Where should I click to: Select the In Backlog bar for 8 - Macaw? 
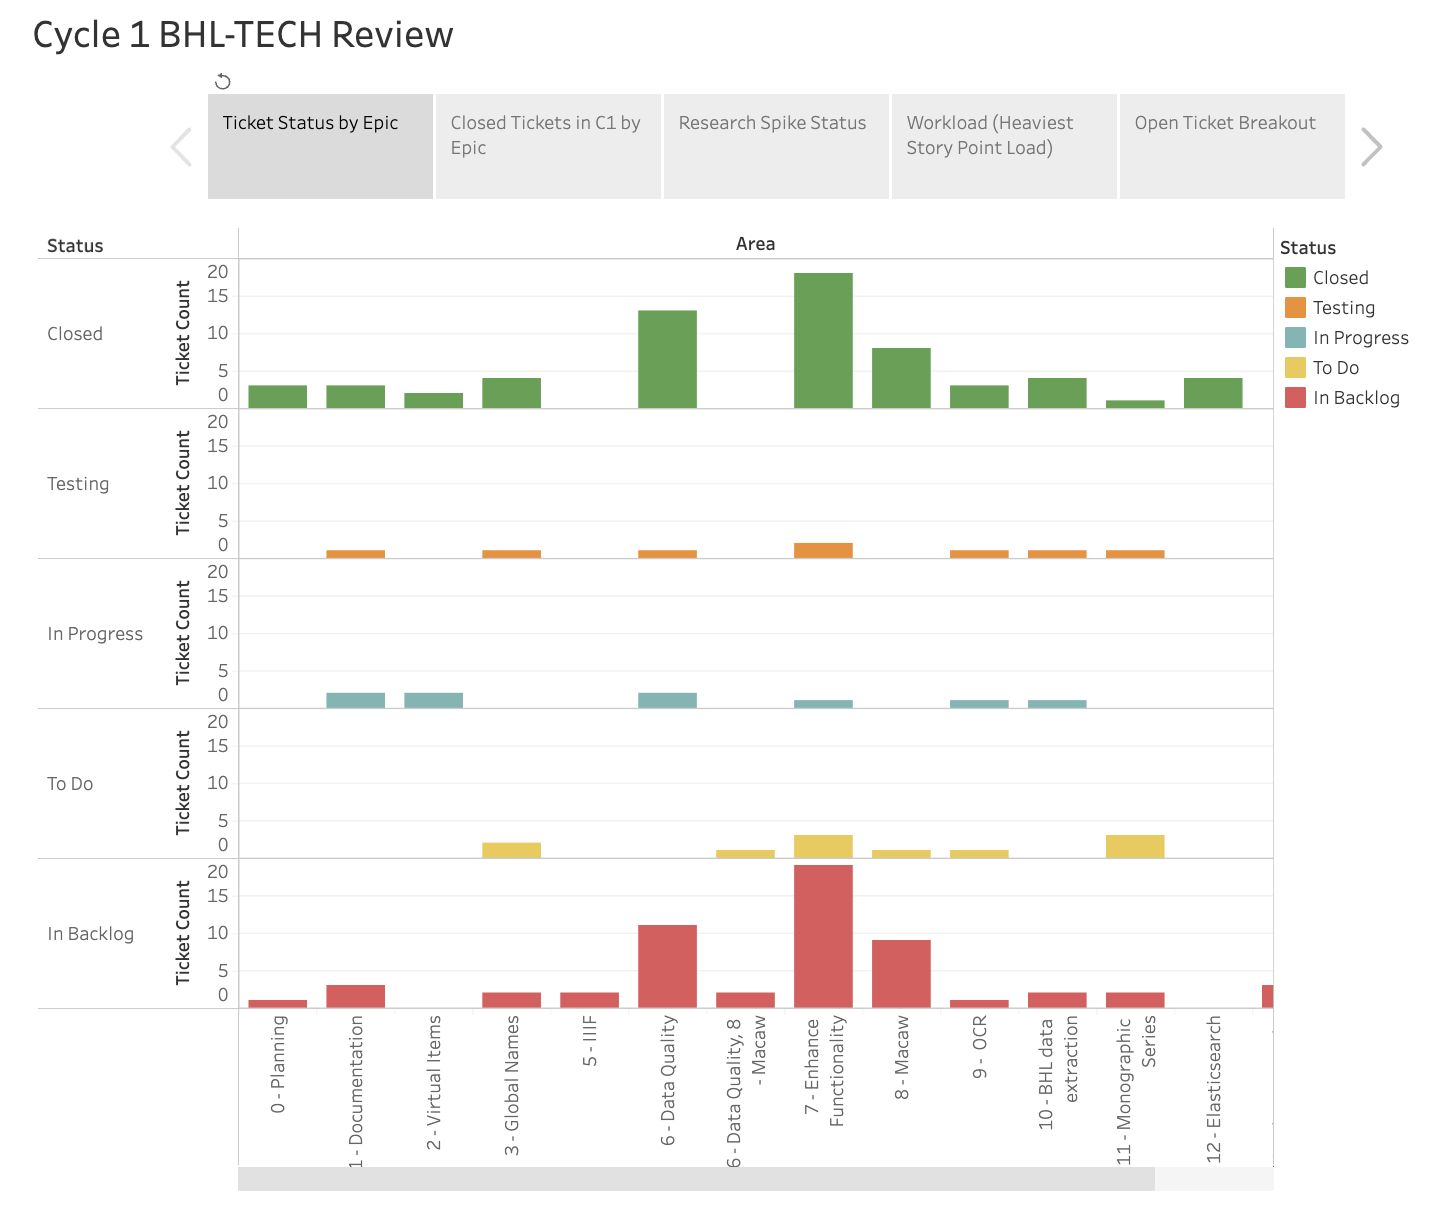pos(901,973)
